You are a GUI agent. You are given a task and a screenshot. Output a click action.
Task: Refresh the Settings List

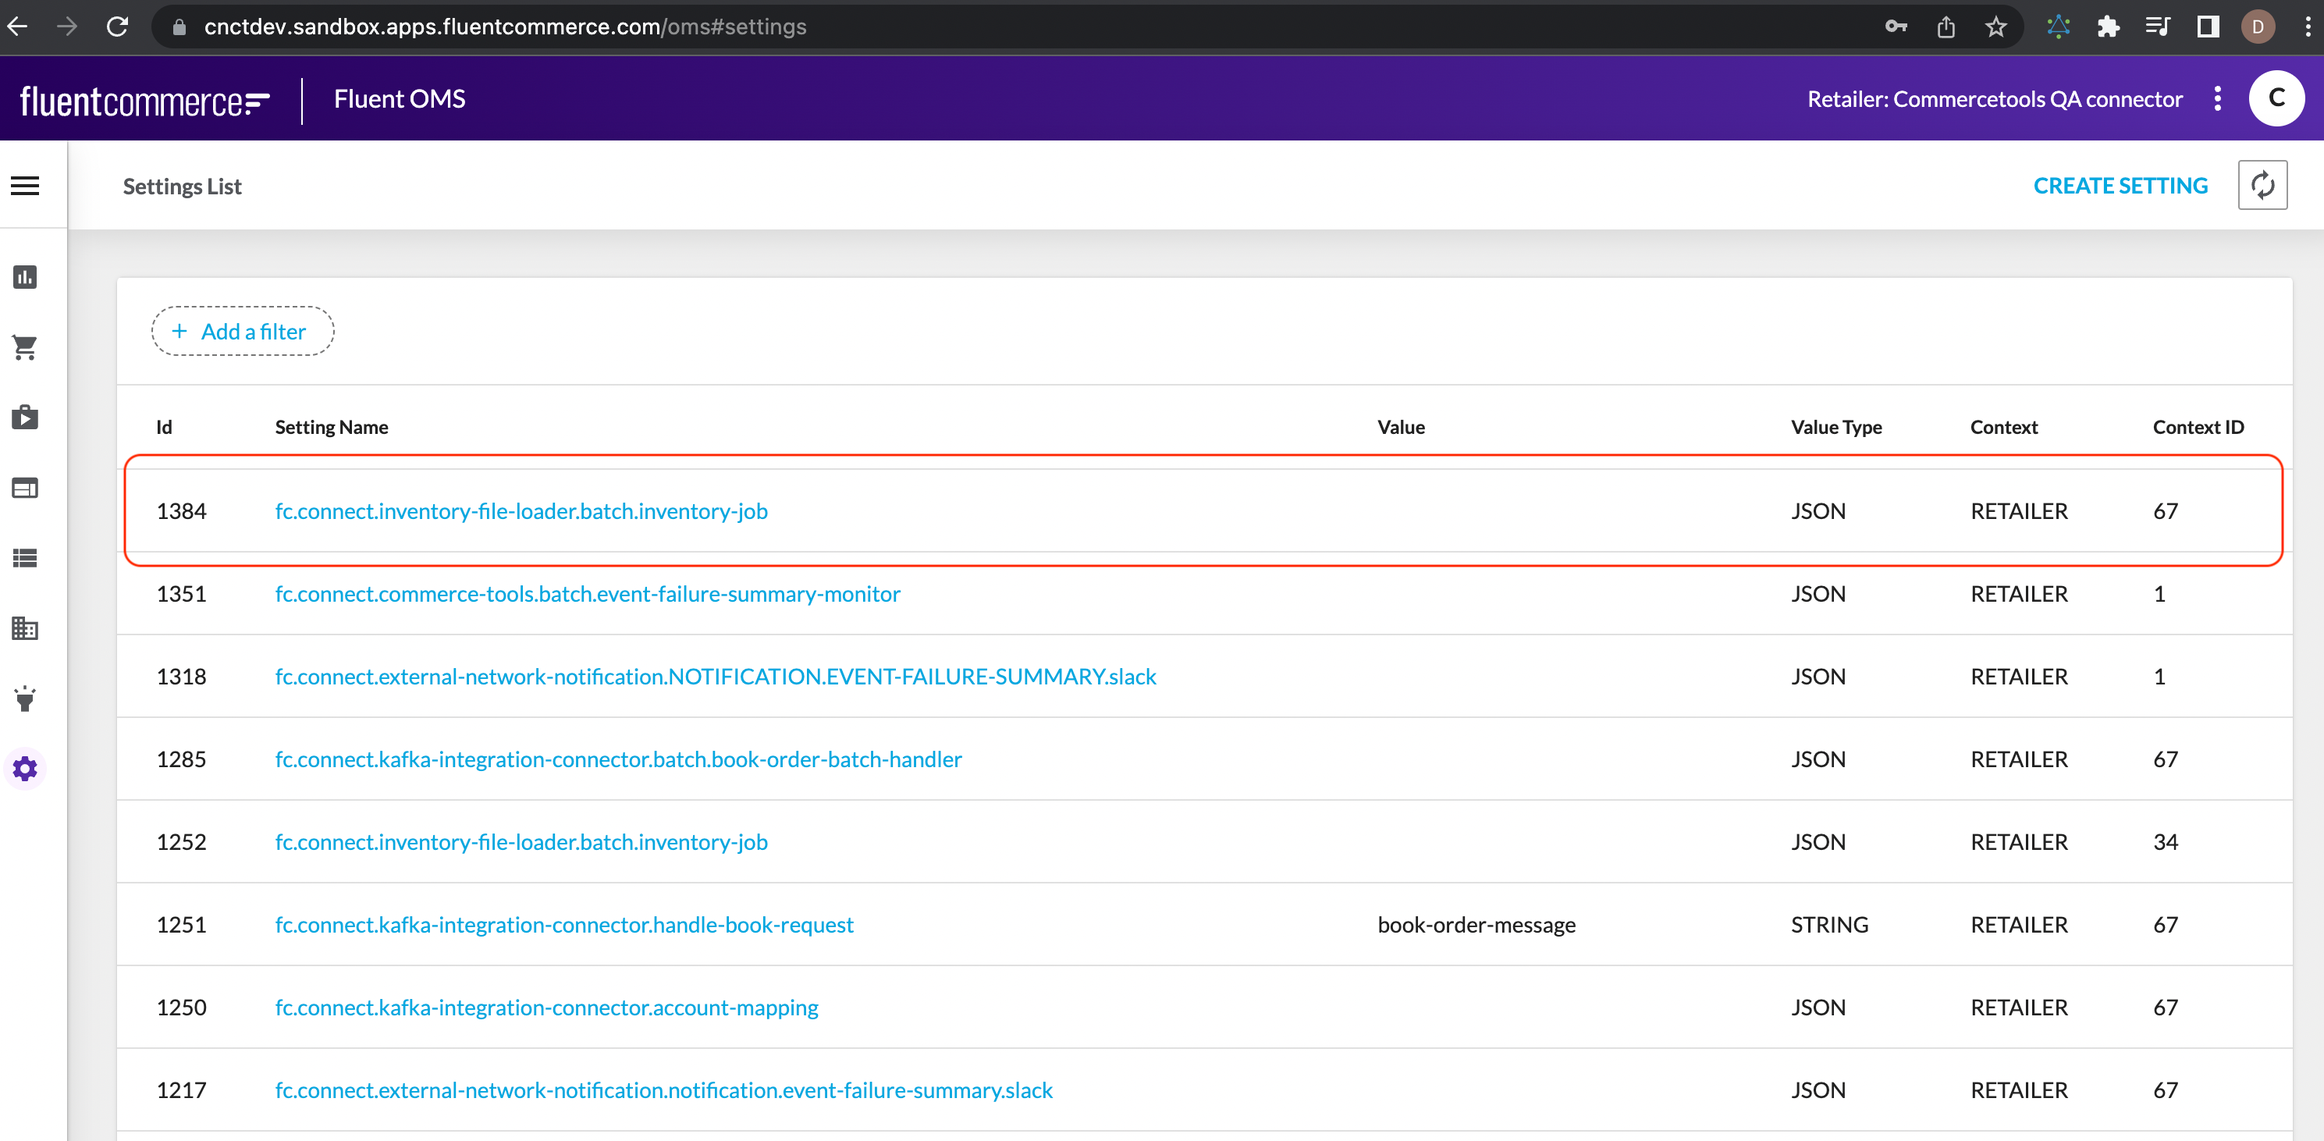coord(2262,186)
